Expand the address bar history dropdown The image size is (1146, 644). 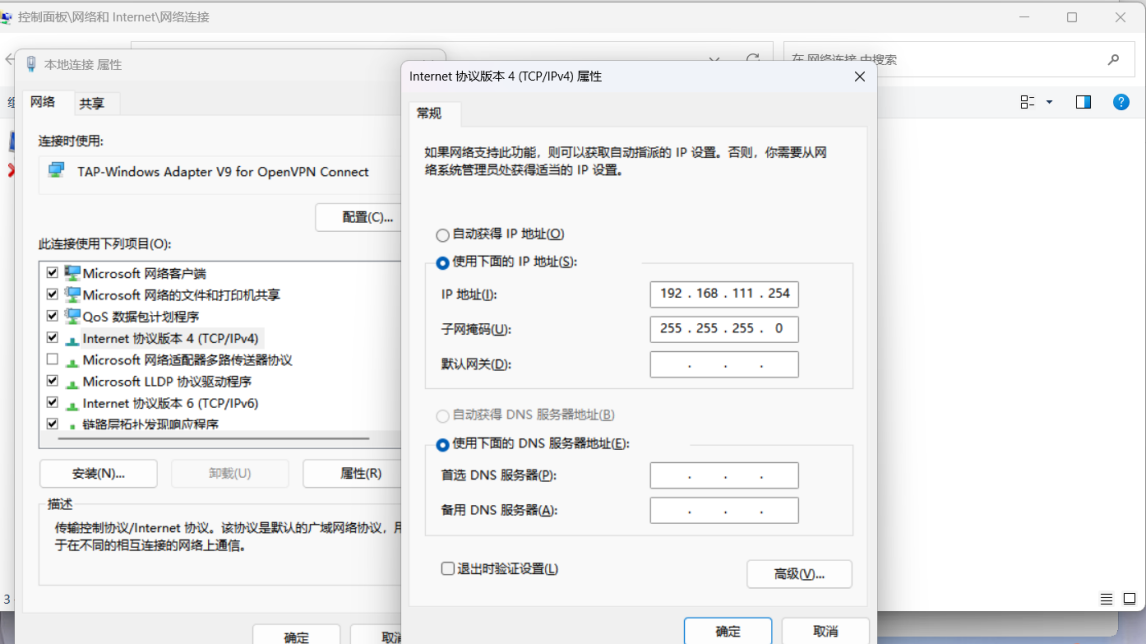click(714, 60)
